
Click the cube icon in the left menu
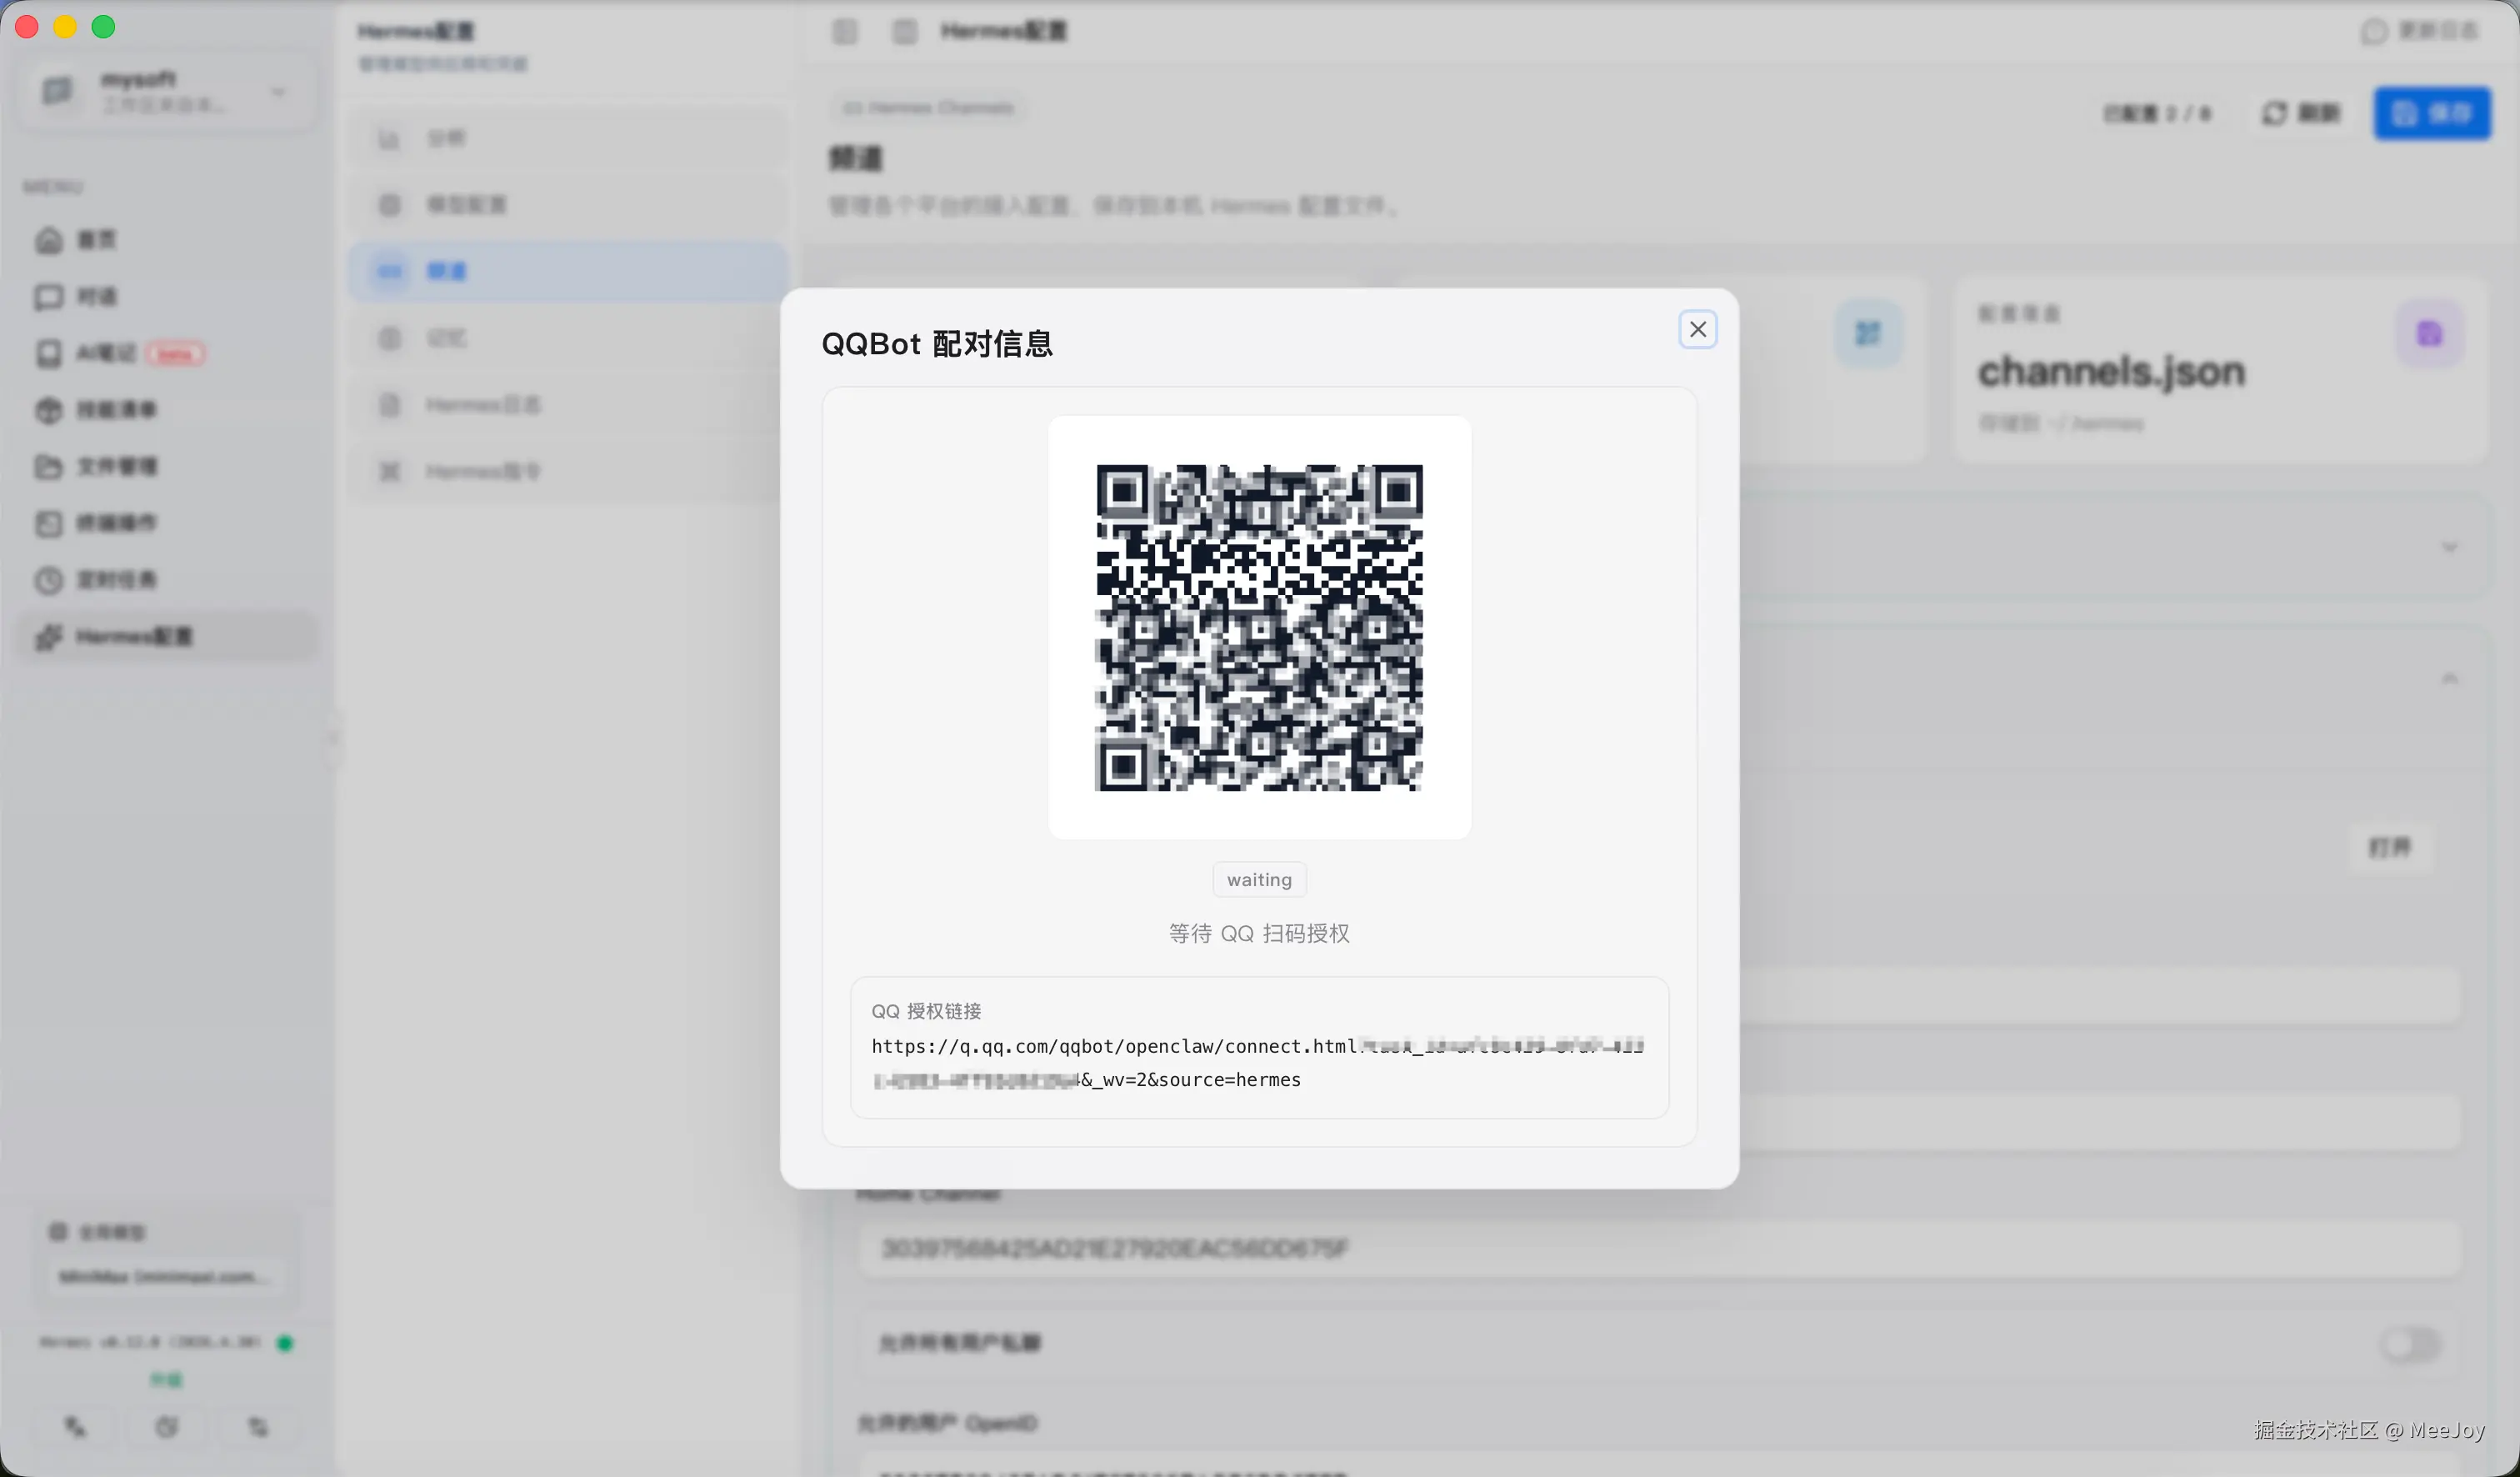tap(49, 410)
